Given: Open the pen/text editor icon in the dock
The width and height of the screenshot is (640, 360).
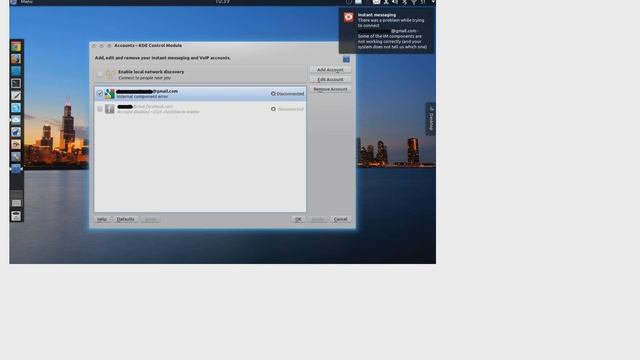Looking at the screenshot, I should pos(16,96).
